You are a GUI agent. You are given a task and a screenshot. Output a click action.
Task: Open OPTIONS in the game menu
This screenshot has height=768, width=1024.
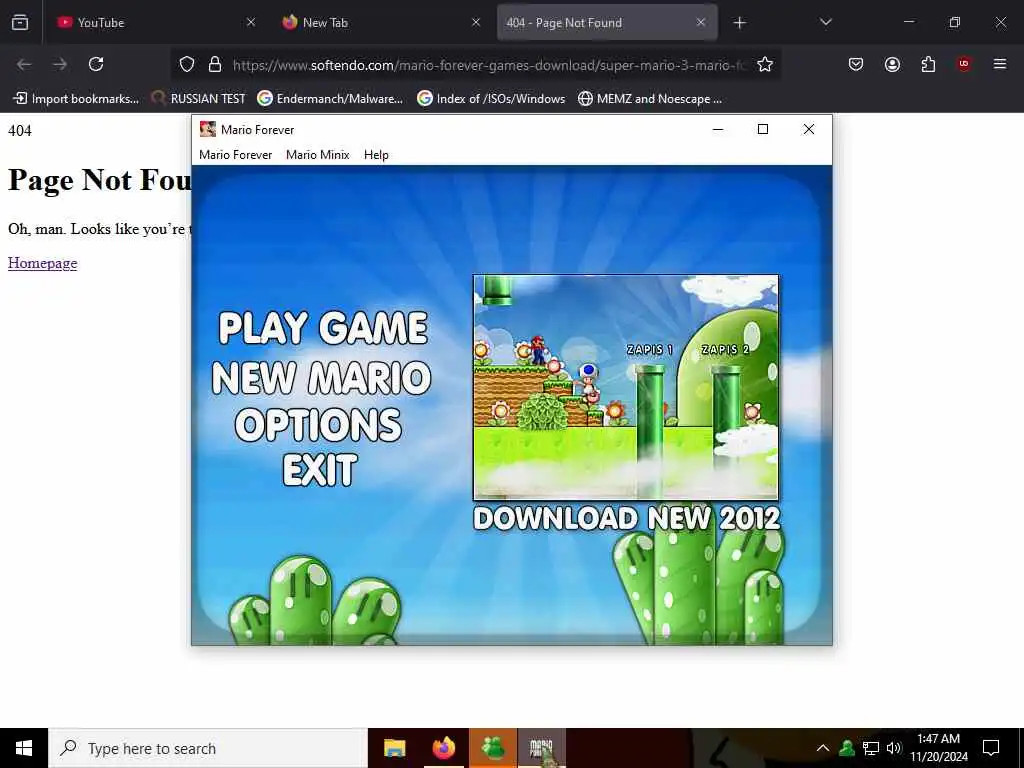[x=318, y=424]
